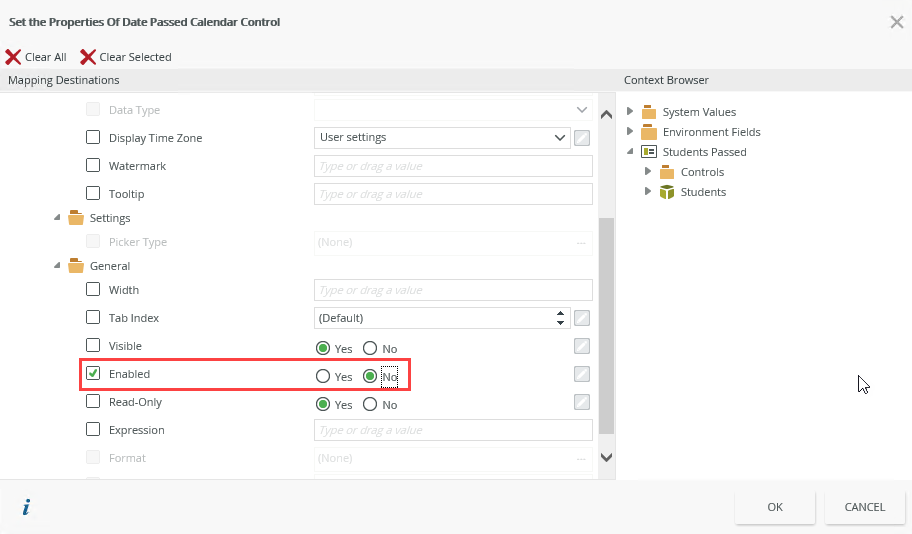The width and height of the screenshot is (912, 534).
Task: Expand the System Values tree node
Action: [x=630, y=112]
